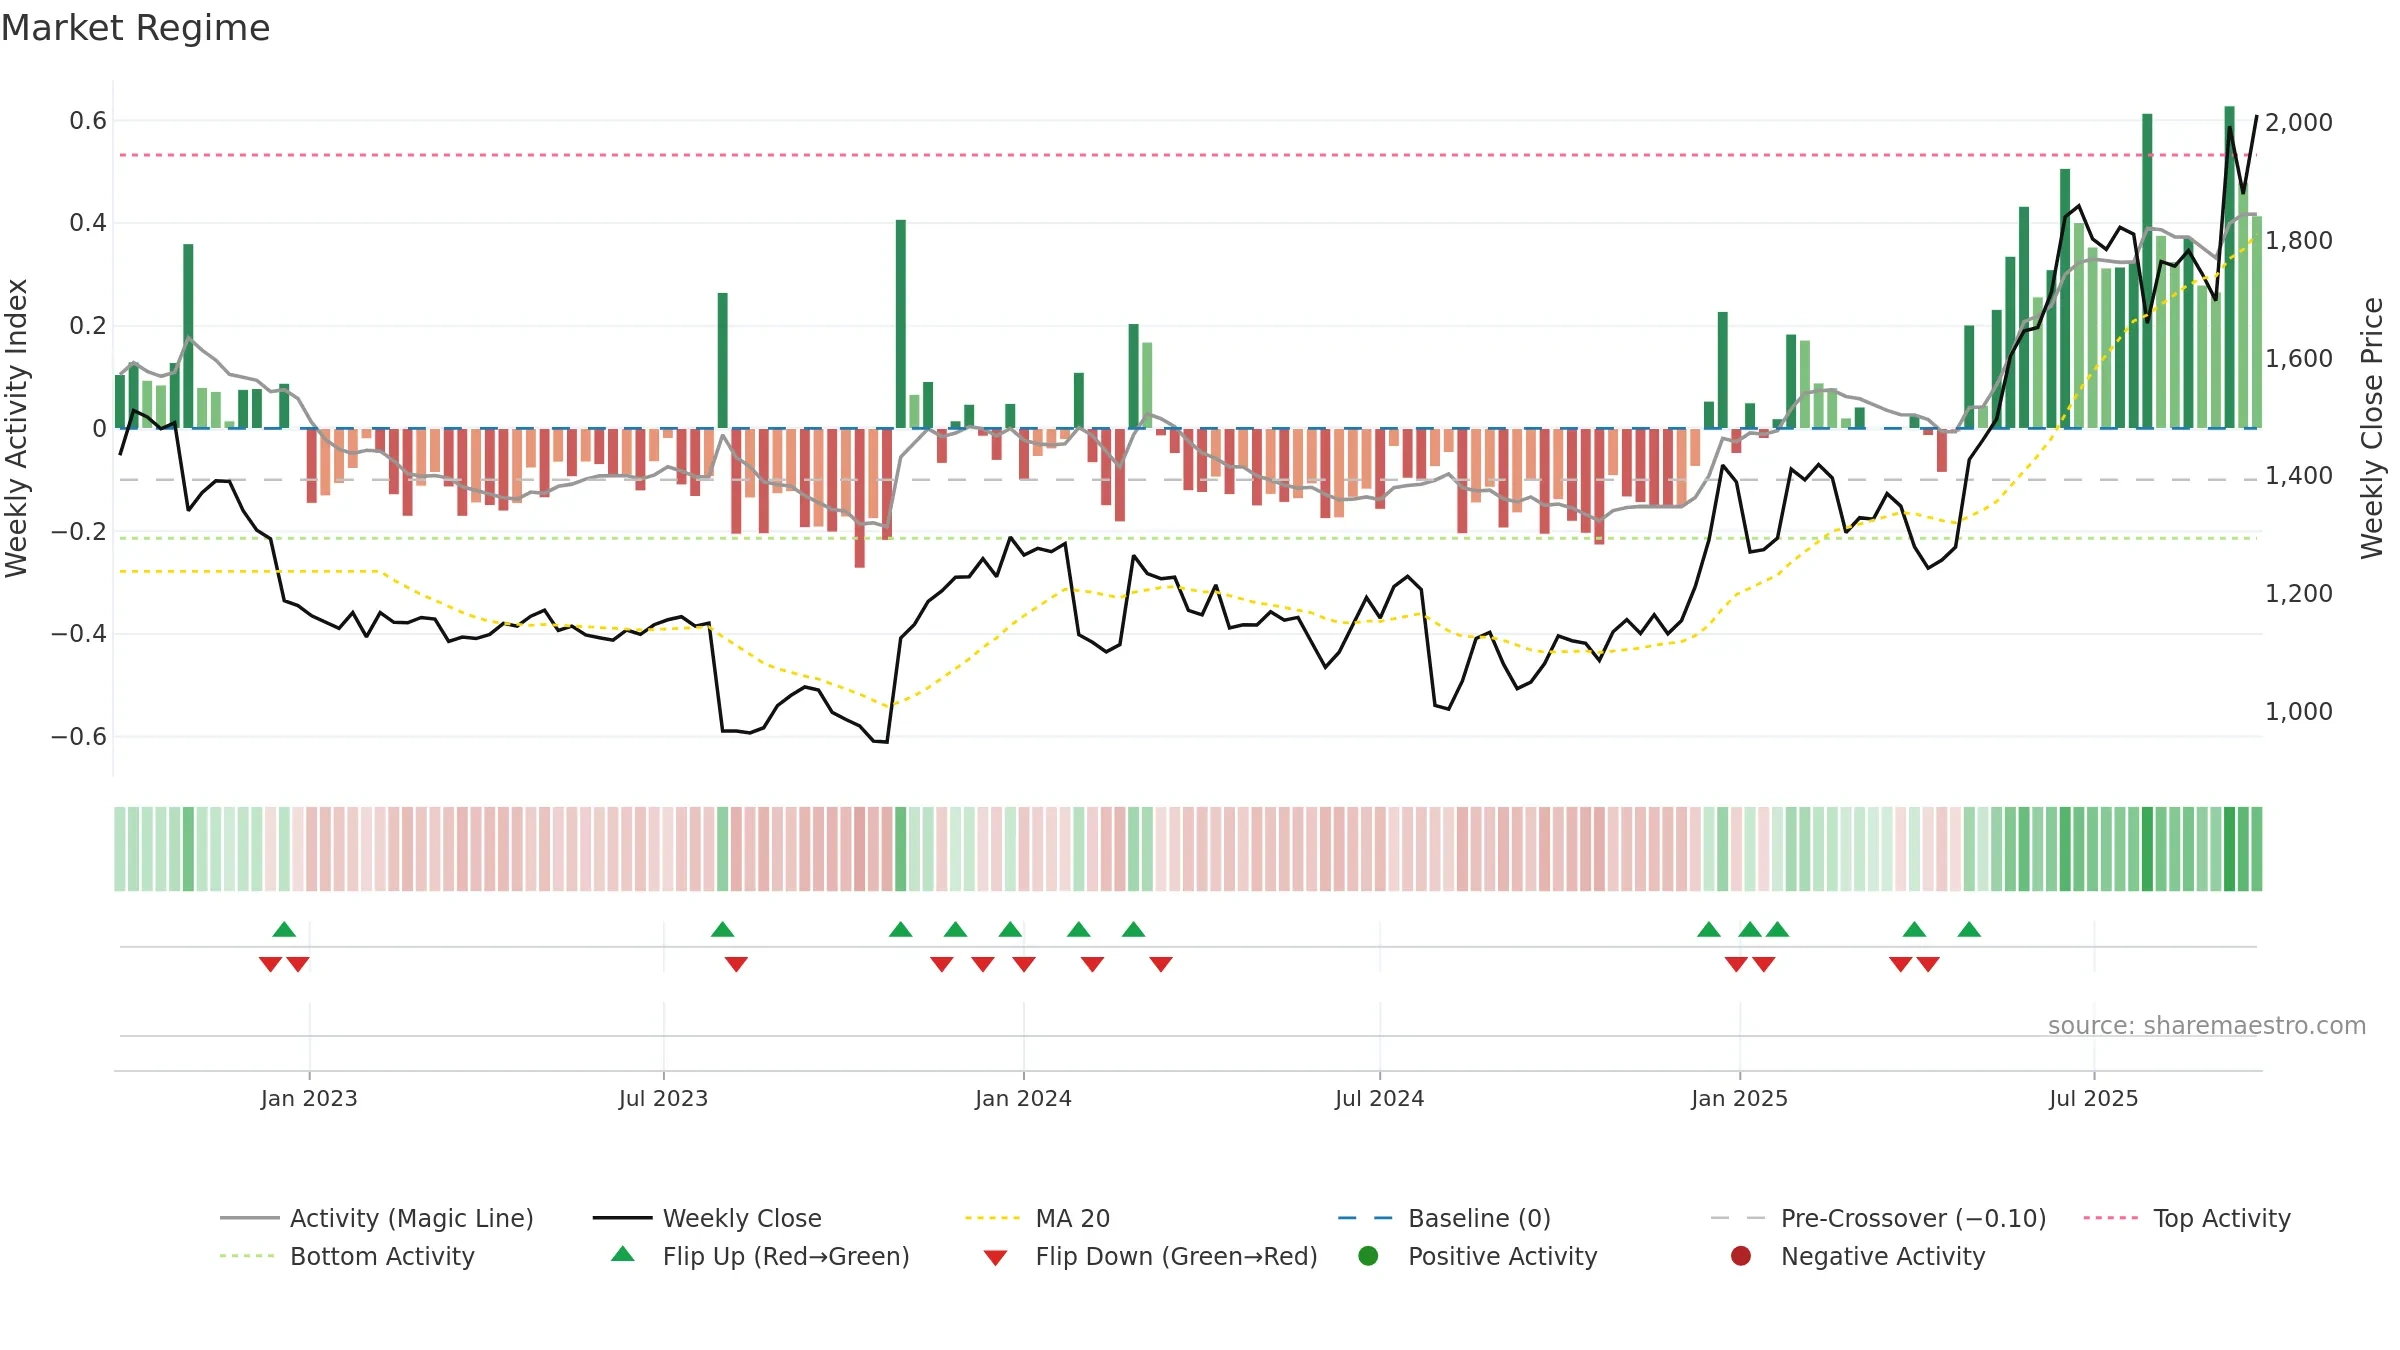Click the Activity (Magic Line) legend entry

[377, 1218]
